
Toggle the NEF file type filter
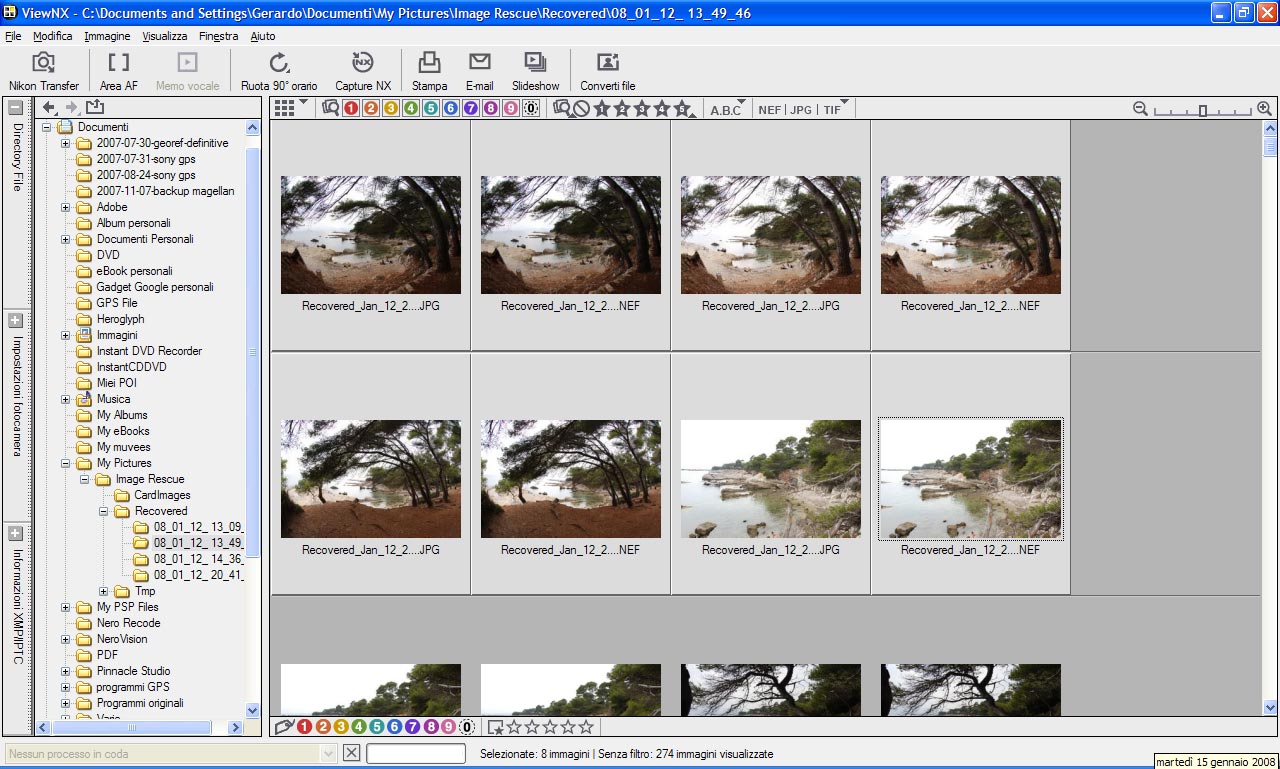coord(769,110)
